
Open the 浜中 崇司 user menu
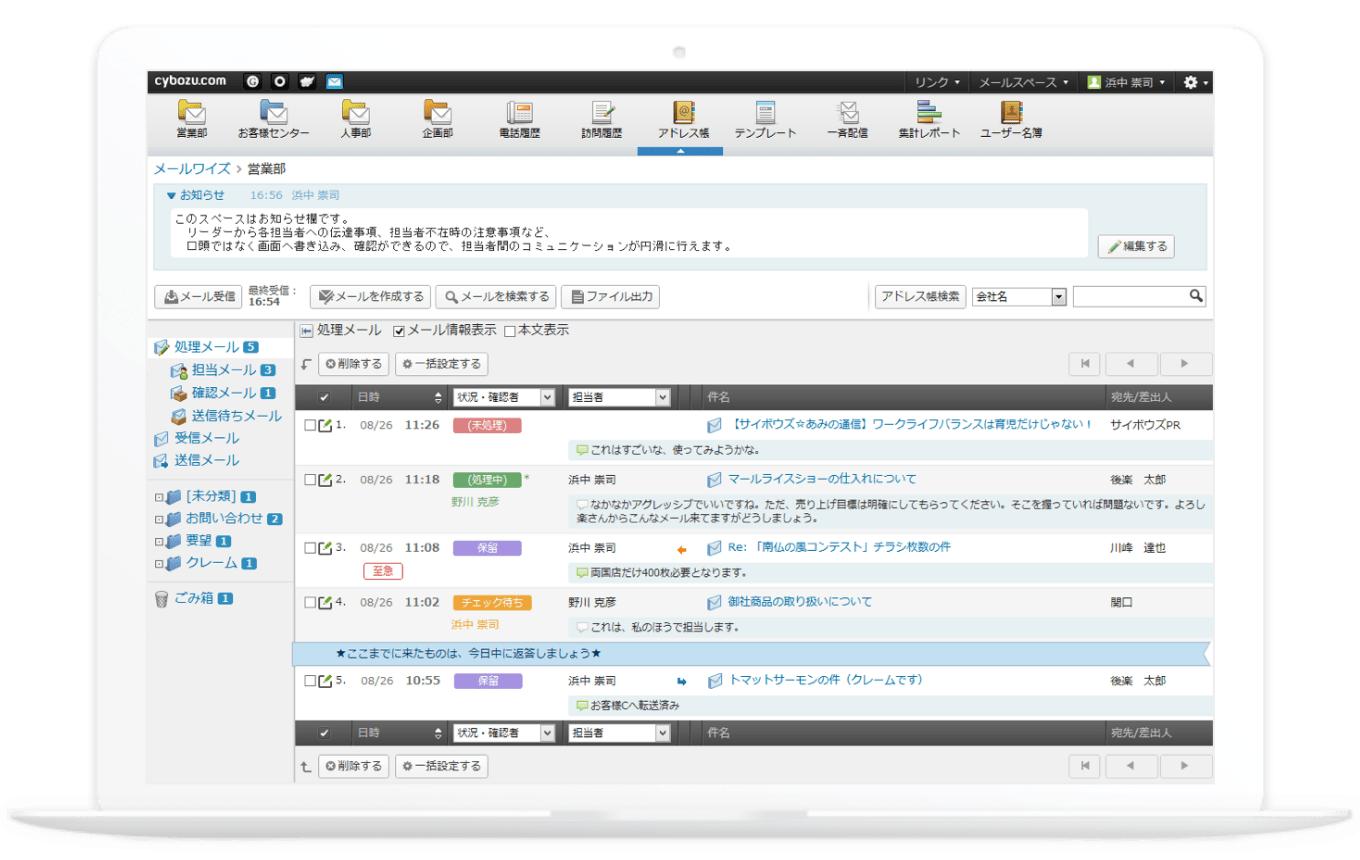click(1126, 82)
